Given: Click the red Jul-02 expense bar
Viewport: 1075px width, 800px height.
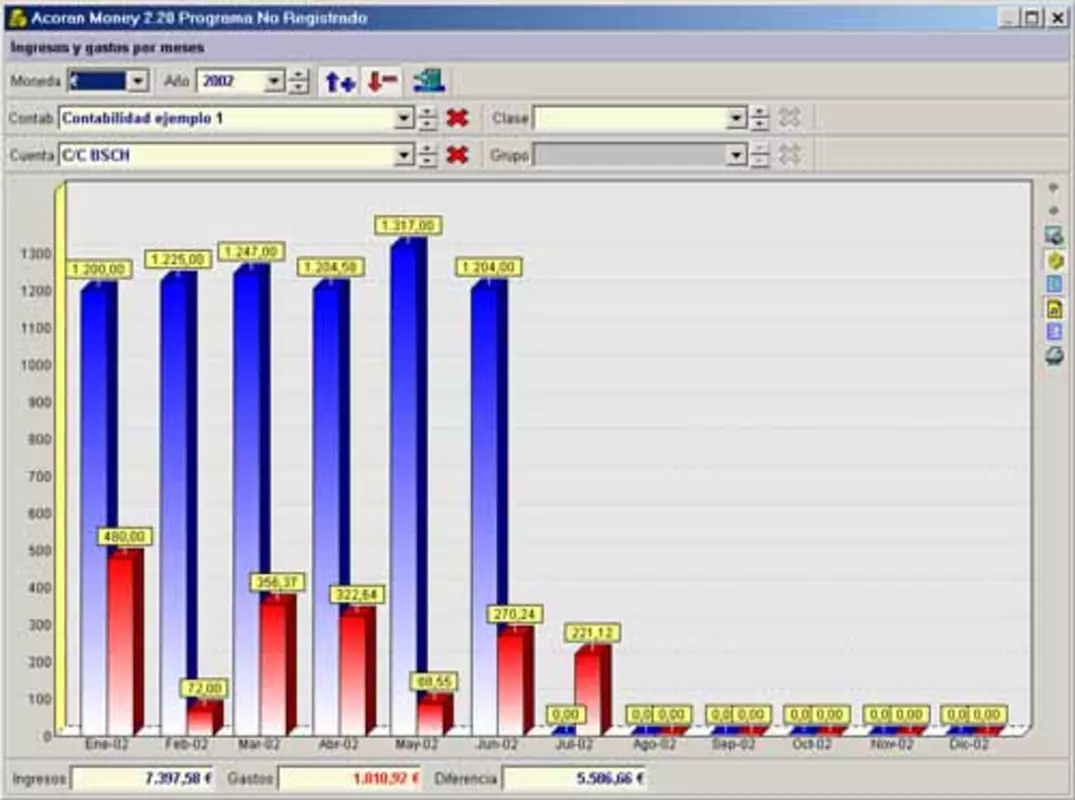Looking at the screenshot, I should point(593,690).
